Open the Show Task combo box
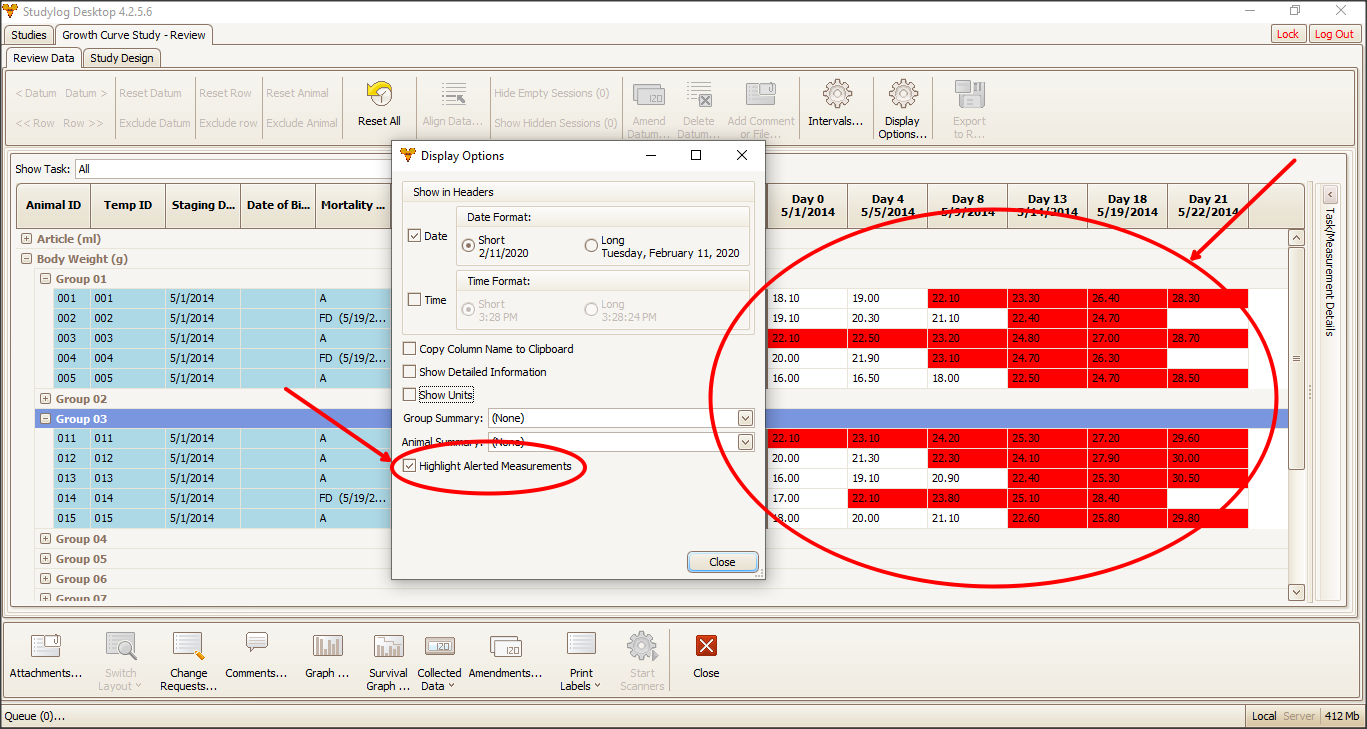1367x729 pixels. point(232,169)
